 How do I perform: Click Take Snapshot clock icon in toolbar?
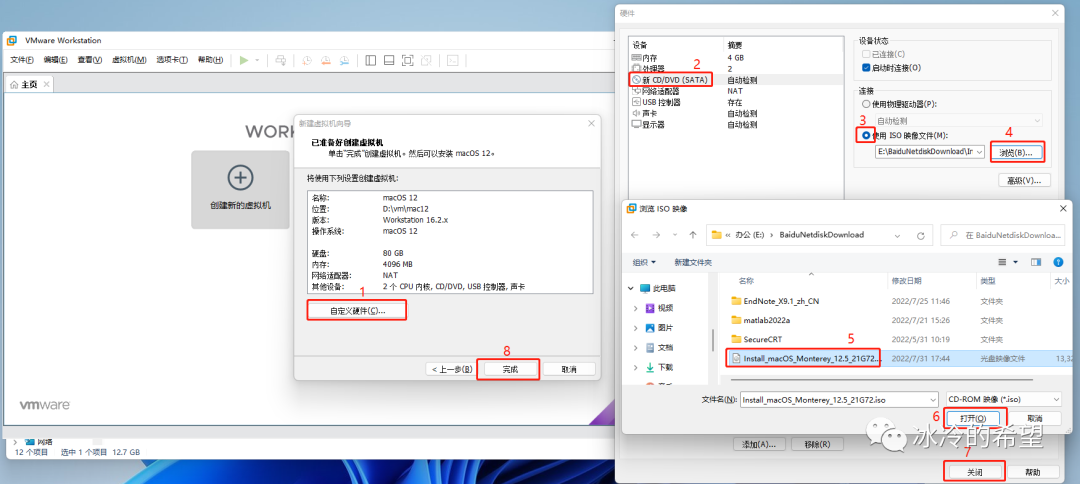point(307,60)
